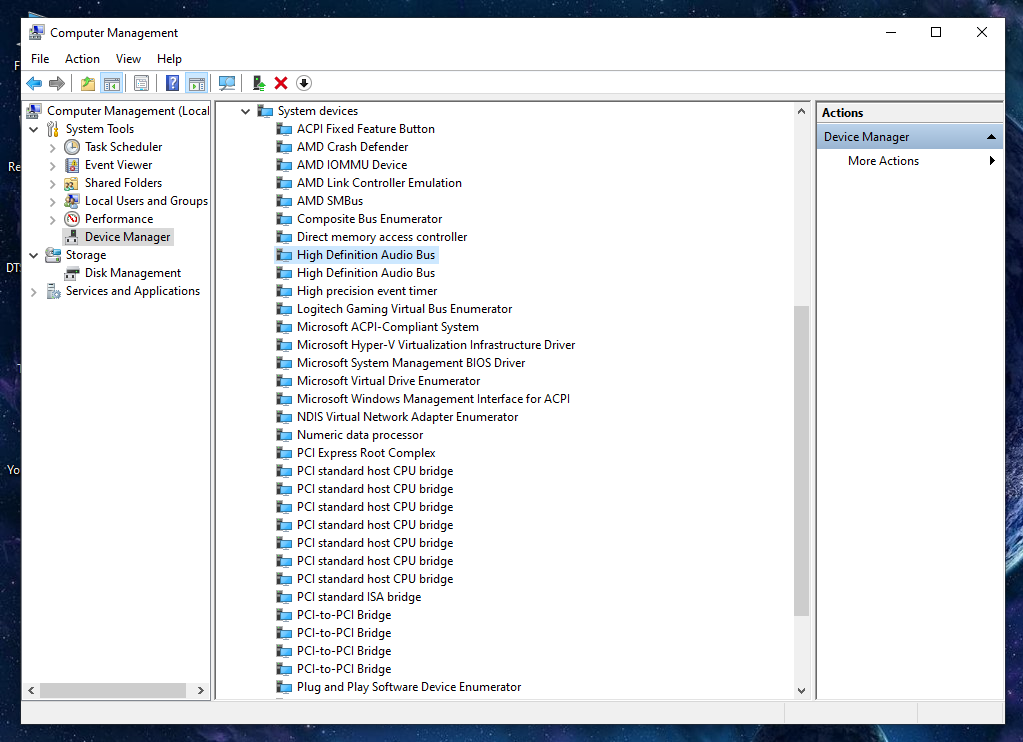Click the Task Scheduler clock icon
This screenshot has width=1023, height=742.
tap(72, 147)
